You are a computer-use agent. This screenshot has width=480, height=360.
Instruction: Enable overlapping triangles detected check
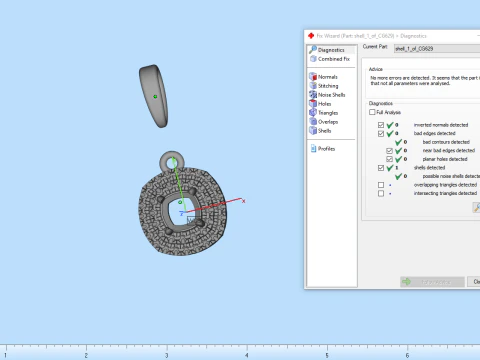[381, 185]
